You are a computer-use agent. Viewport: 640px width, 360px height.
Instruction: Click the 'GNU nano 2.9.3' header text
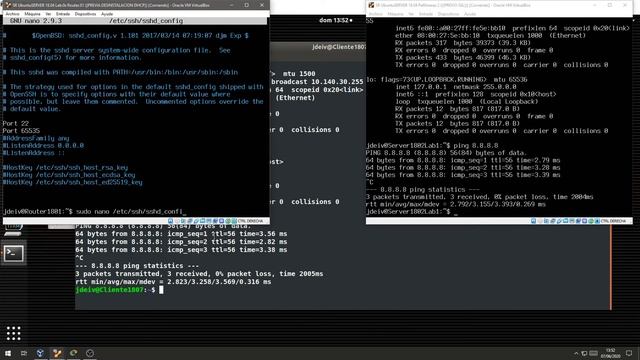(x=36, y=21)
